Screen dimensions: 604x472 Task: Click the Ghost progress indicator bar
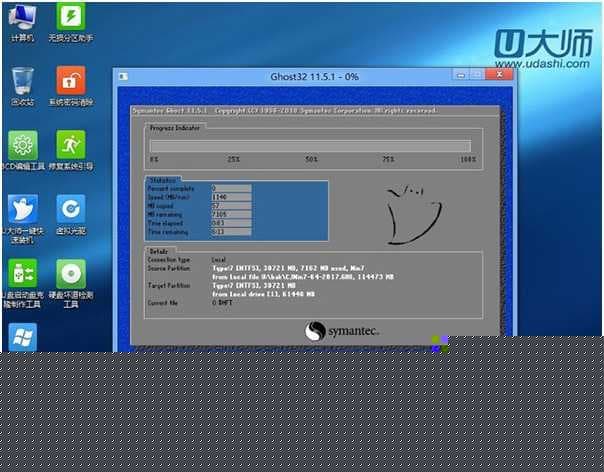click(x=310, y=146)
